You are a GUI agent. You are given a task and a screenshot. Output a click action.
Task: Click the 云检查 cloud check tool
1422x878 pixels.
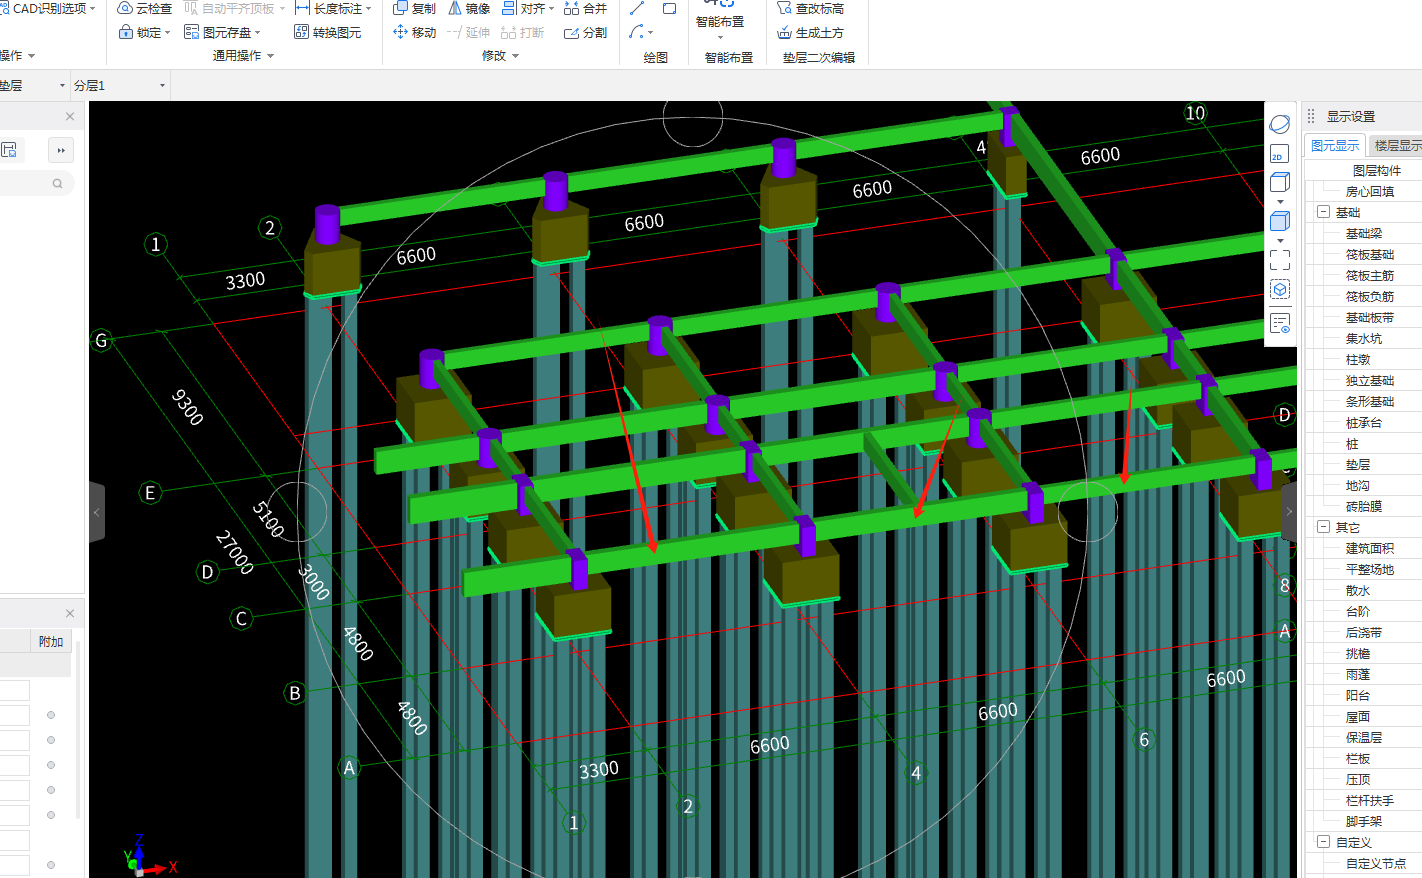(144, 8)
